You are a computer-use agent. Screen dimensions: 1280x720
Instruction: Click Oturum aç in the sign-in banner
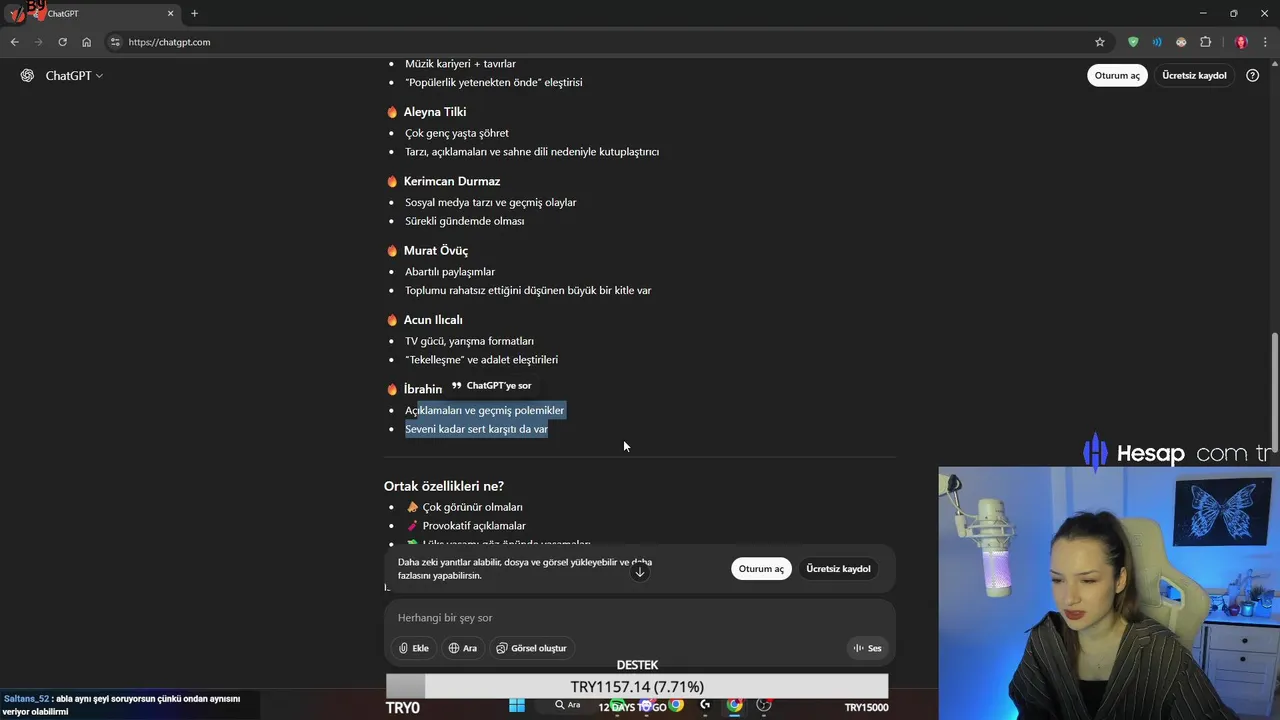(761, 569)
